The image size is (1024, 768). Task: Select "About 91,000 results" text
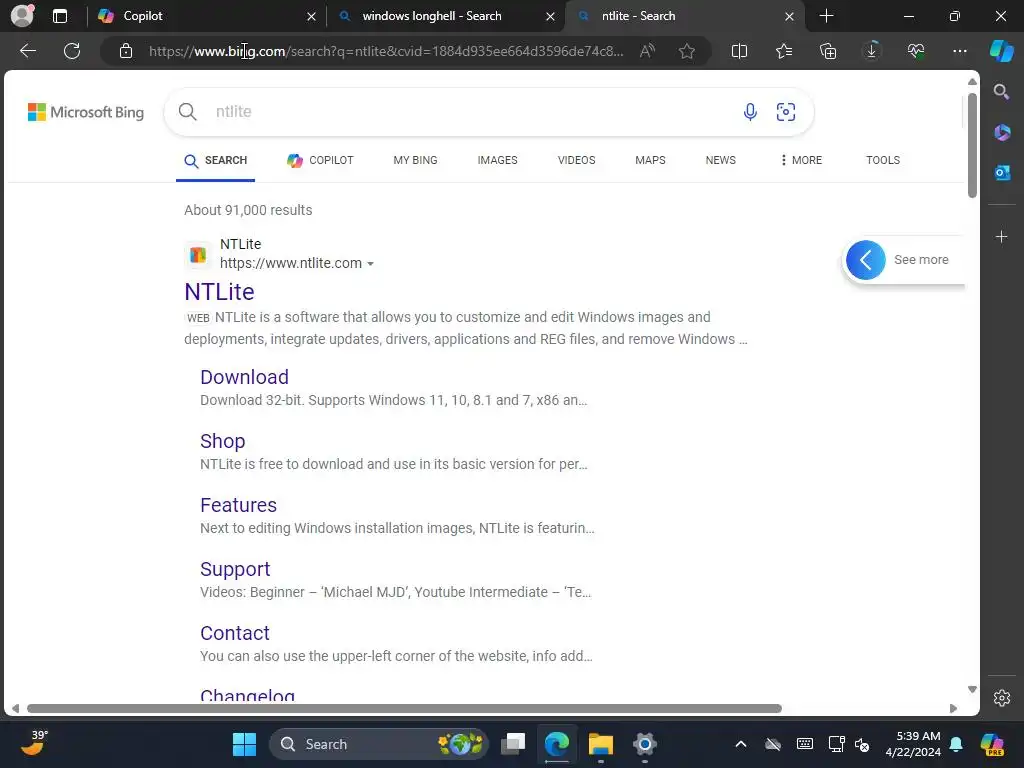tap(248, 210)
